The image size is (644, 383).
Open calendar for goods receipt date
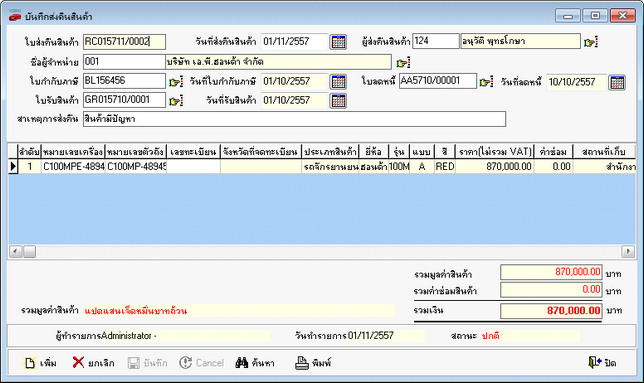tap(338, 101)
